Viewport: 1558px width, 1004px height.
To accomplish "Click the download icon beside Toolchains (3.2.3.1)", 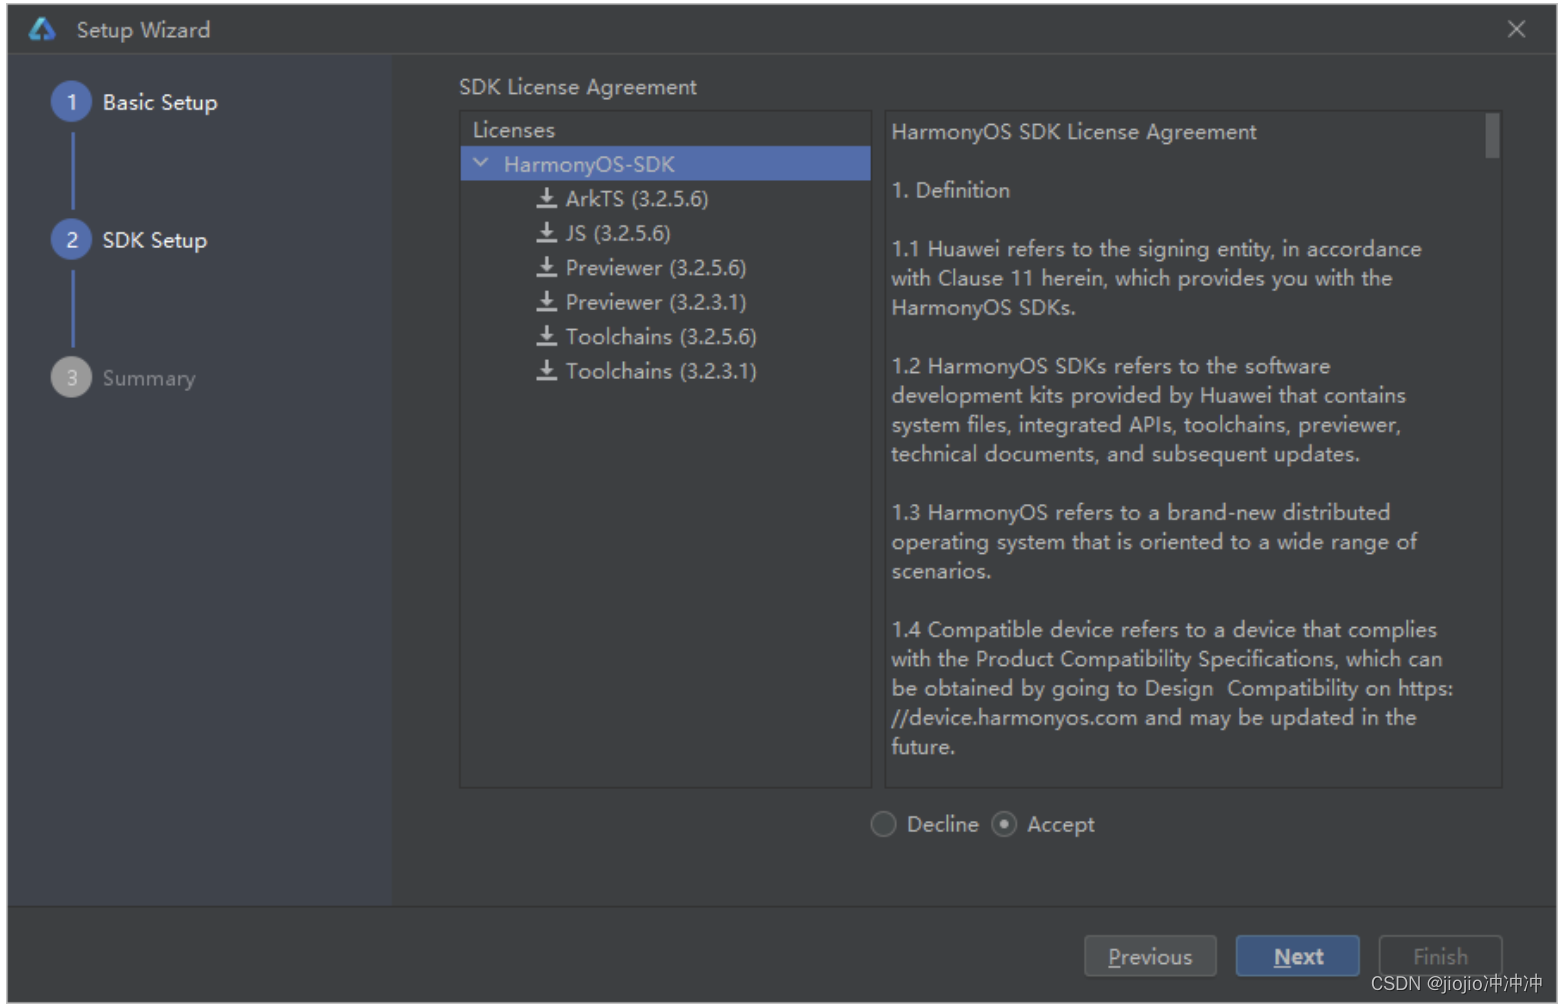I will pyautogui.click(x=546, y=370).
